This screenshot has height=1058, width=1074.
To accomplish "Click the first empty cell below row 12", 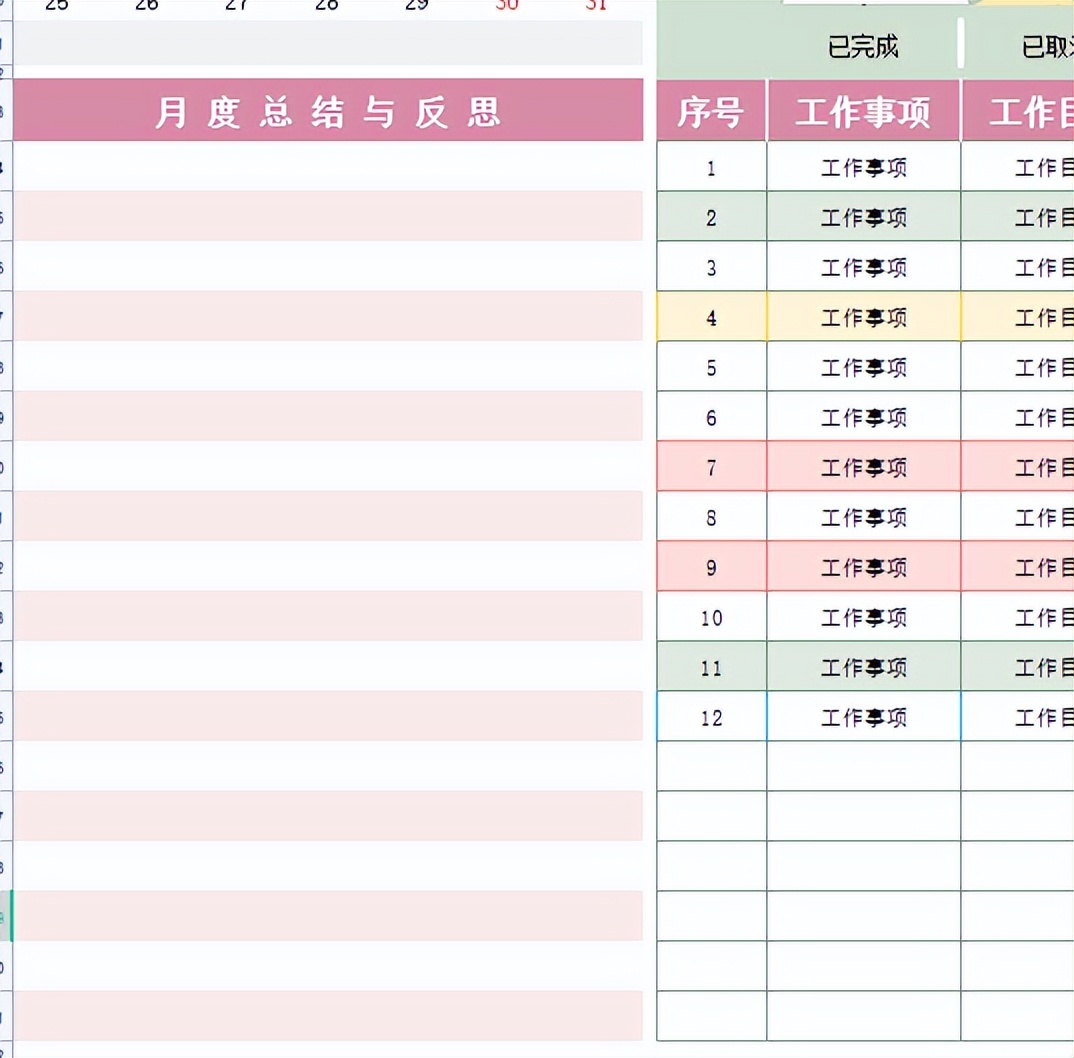I will [x=863, y=766].
